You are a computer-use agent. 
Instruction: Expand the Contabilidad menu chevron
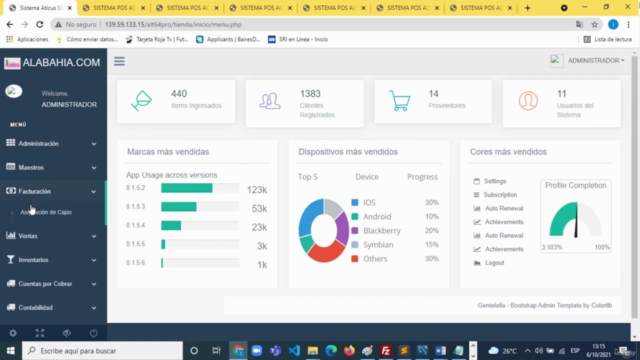(94, 308)
